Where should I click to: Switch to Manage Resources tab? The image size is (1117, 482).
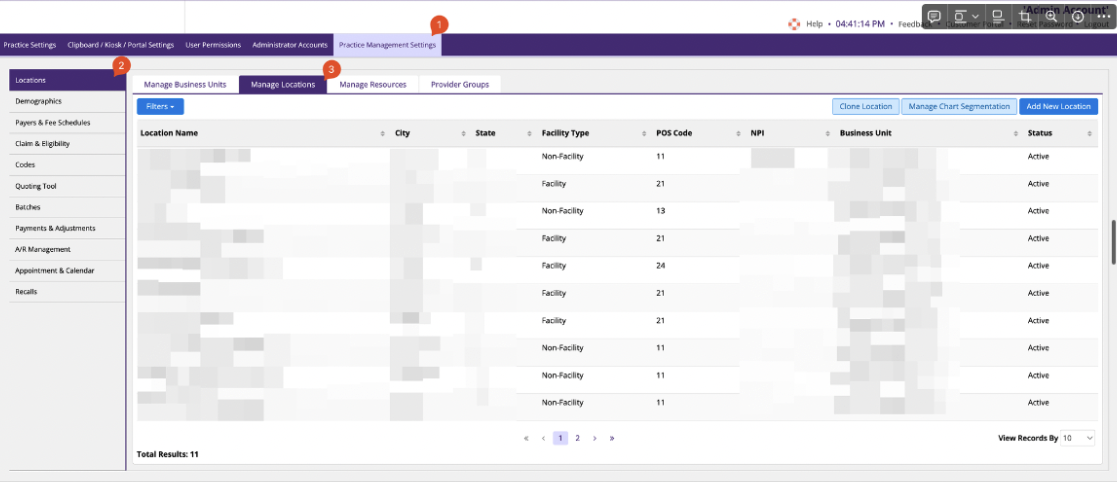click(373, 85)
